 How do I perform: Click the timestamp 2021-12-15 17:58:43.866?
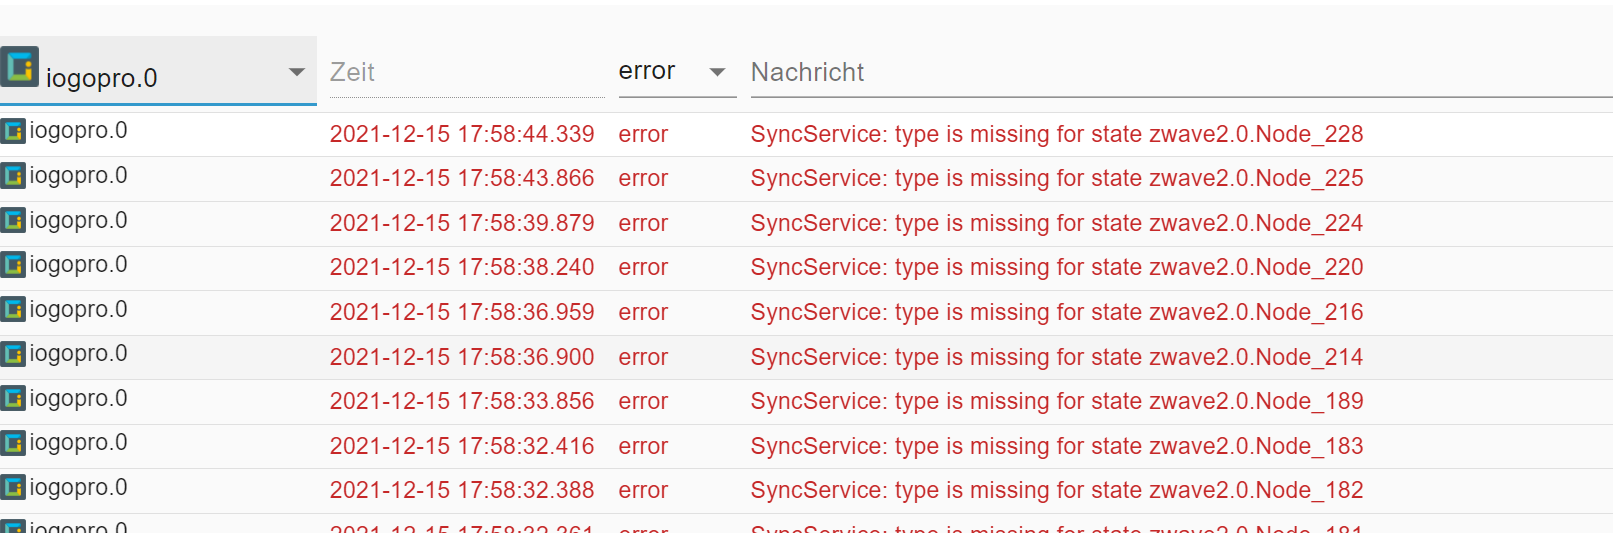click(462, 178)
